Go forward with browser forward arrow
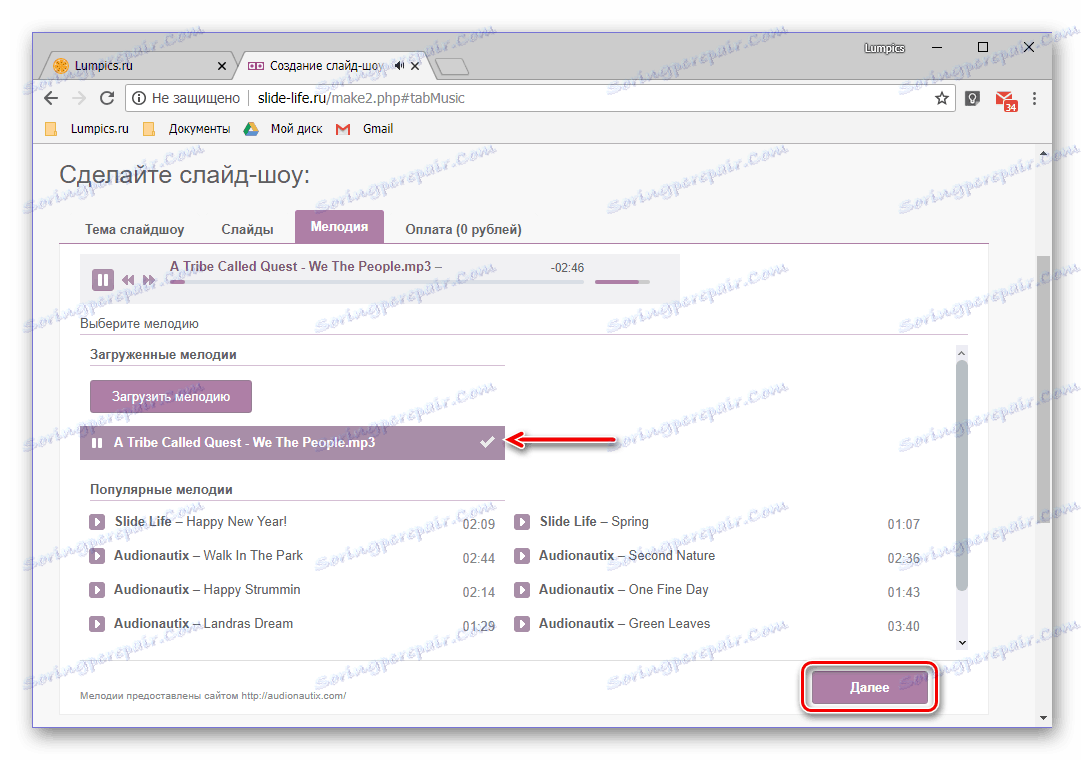The width and height of the screenshot is (1085, 760). coord(79,98)
